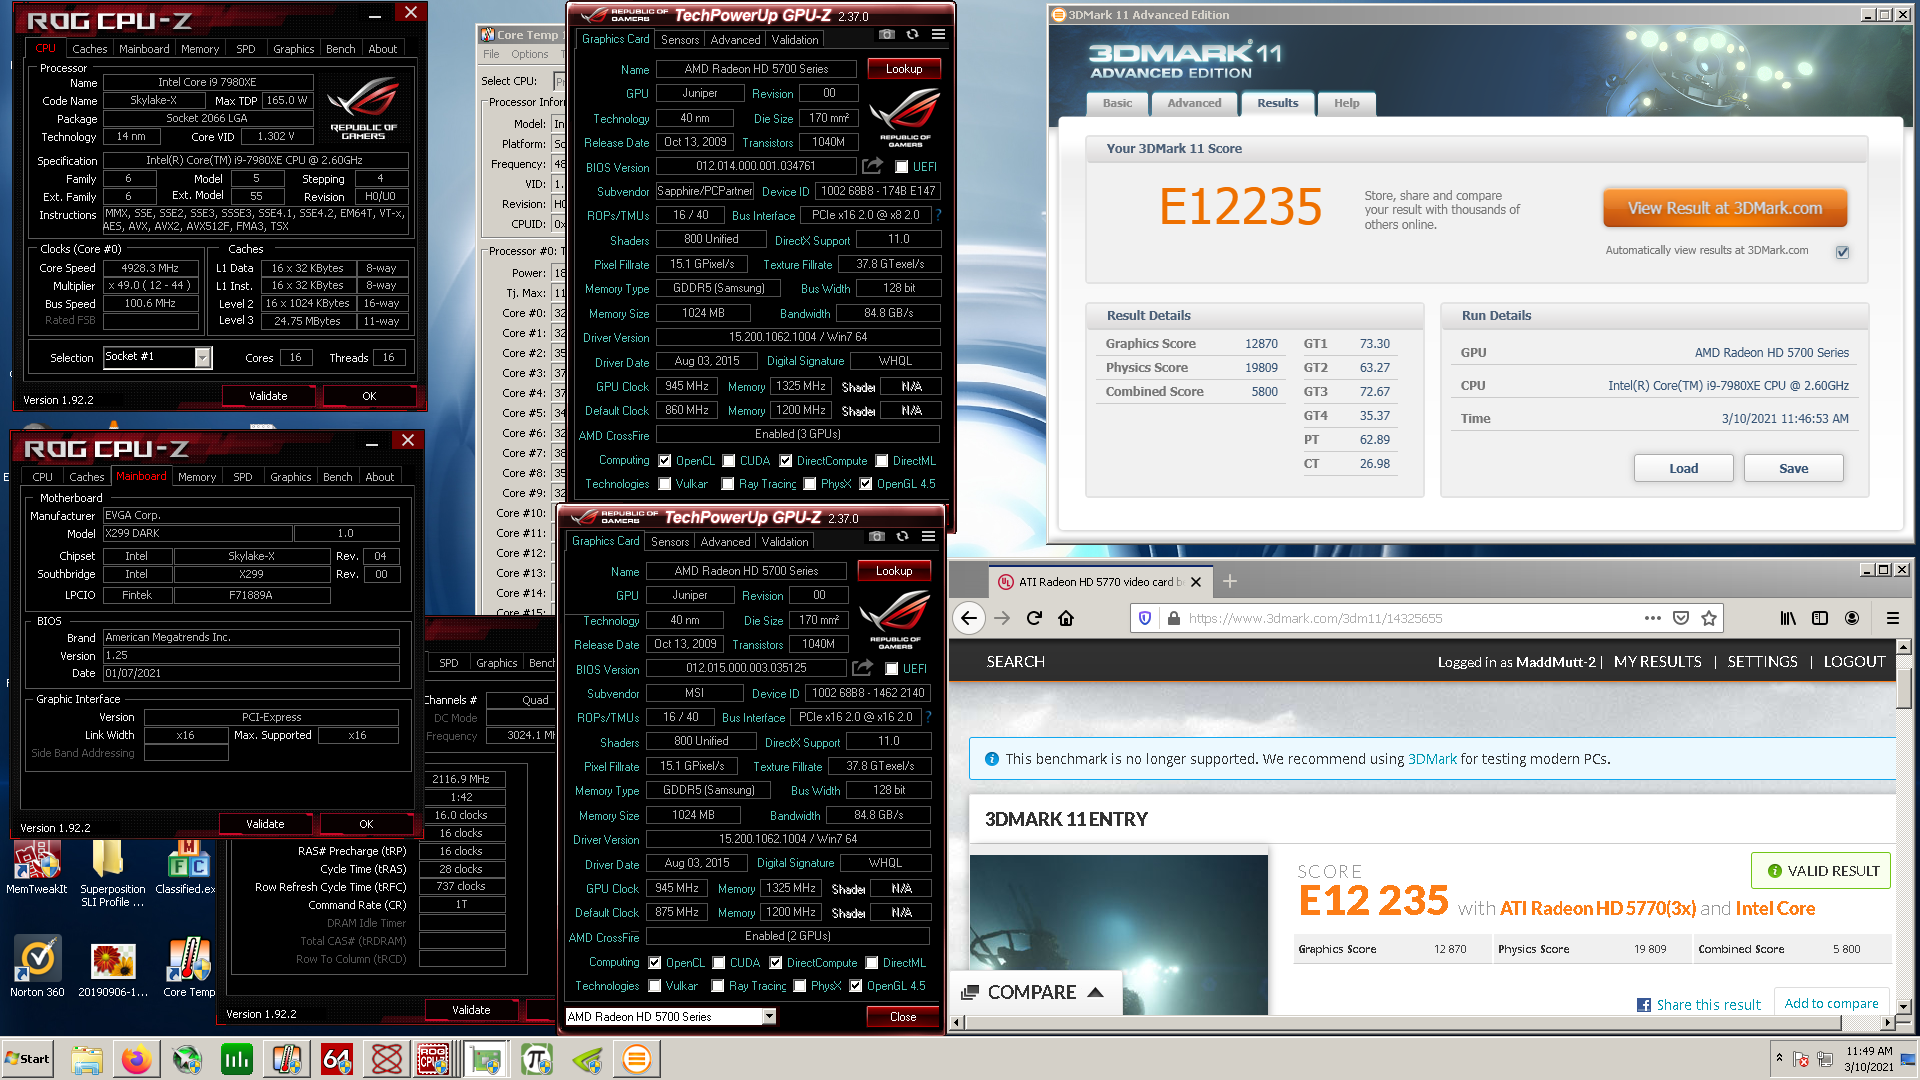Click Firefox vertical scrollbar down arrow
Image resolution: width=1920 pixels, height=1080 pixels.
[x=1903, y=1006]
